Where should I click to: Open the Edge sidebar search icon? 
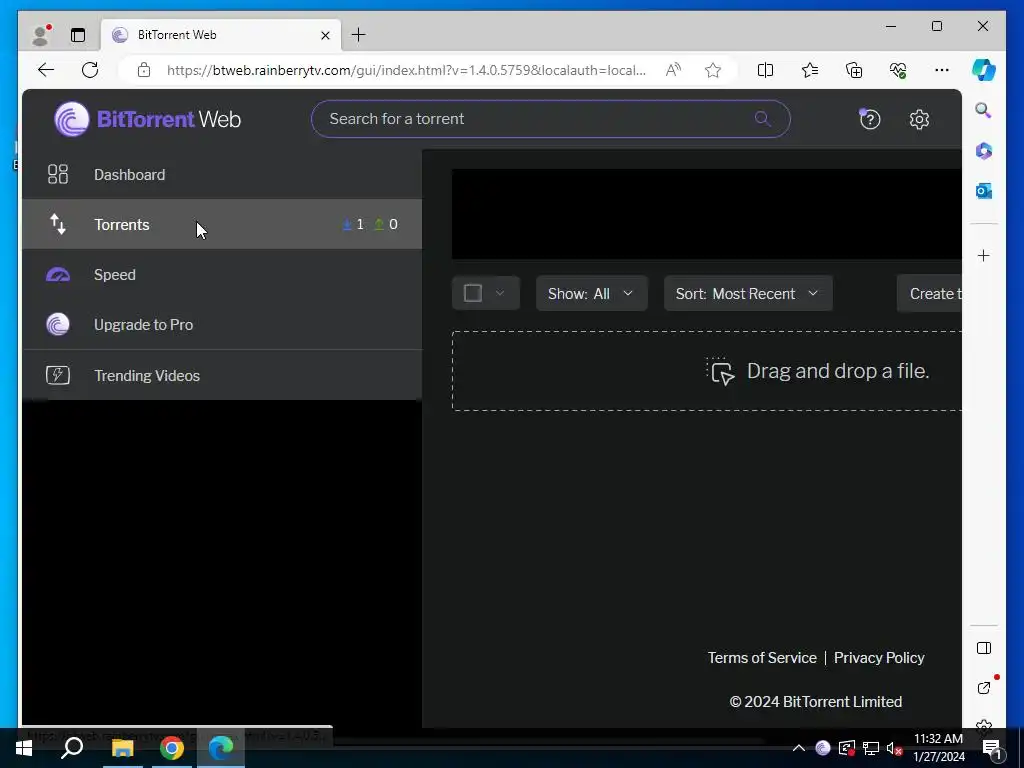[984, 110]
